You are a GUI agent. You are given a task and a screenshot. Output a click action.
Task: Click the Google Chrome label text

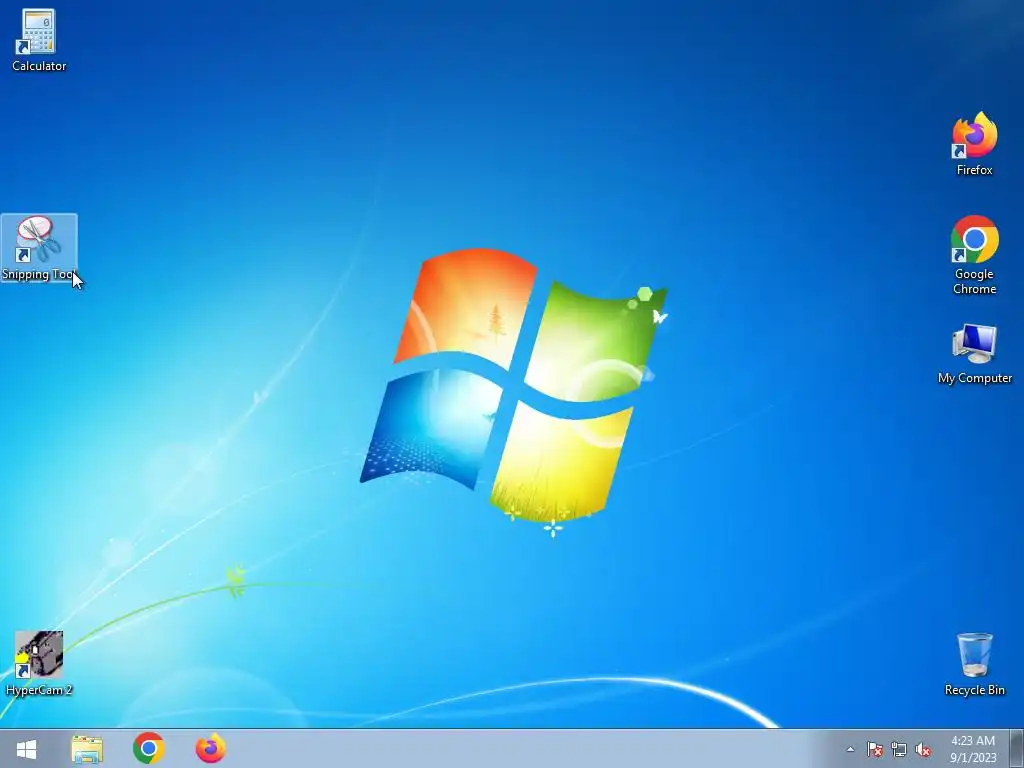coord(974,281)
